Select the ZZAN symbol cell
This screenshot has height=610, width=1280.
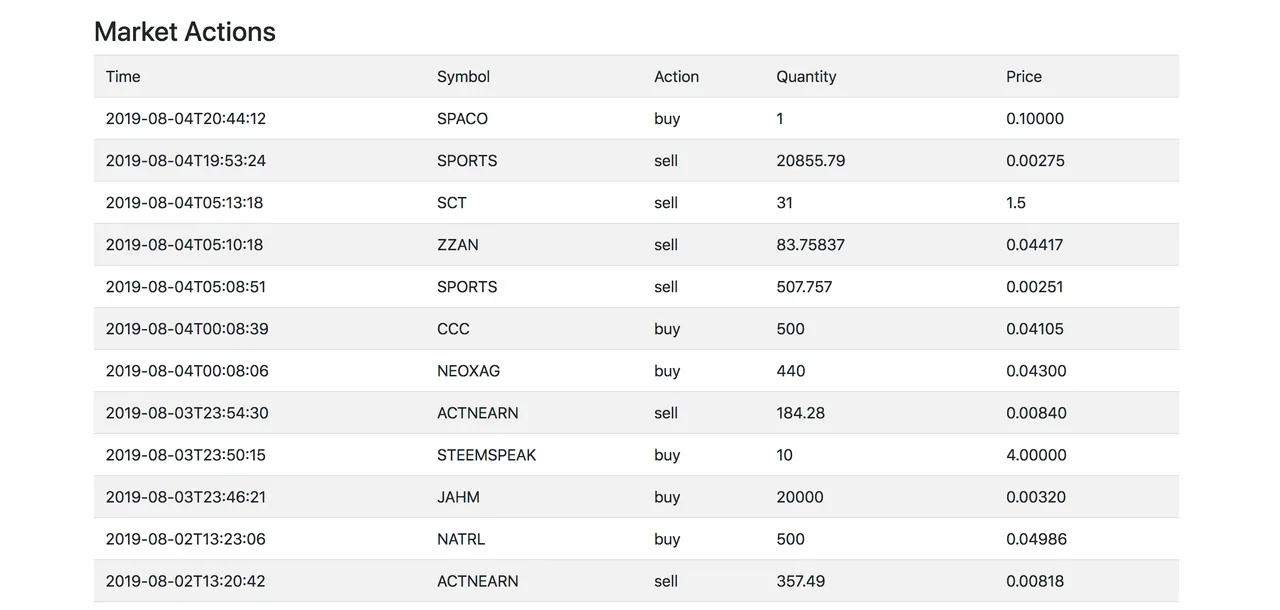[x=457, y=245]
